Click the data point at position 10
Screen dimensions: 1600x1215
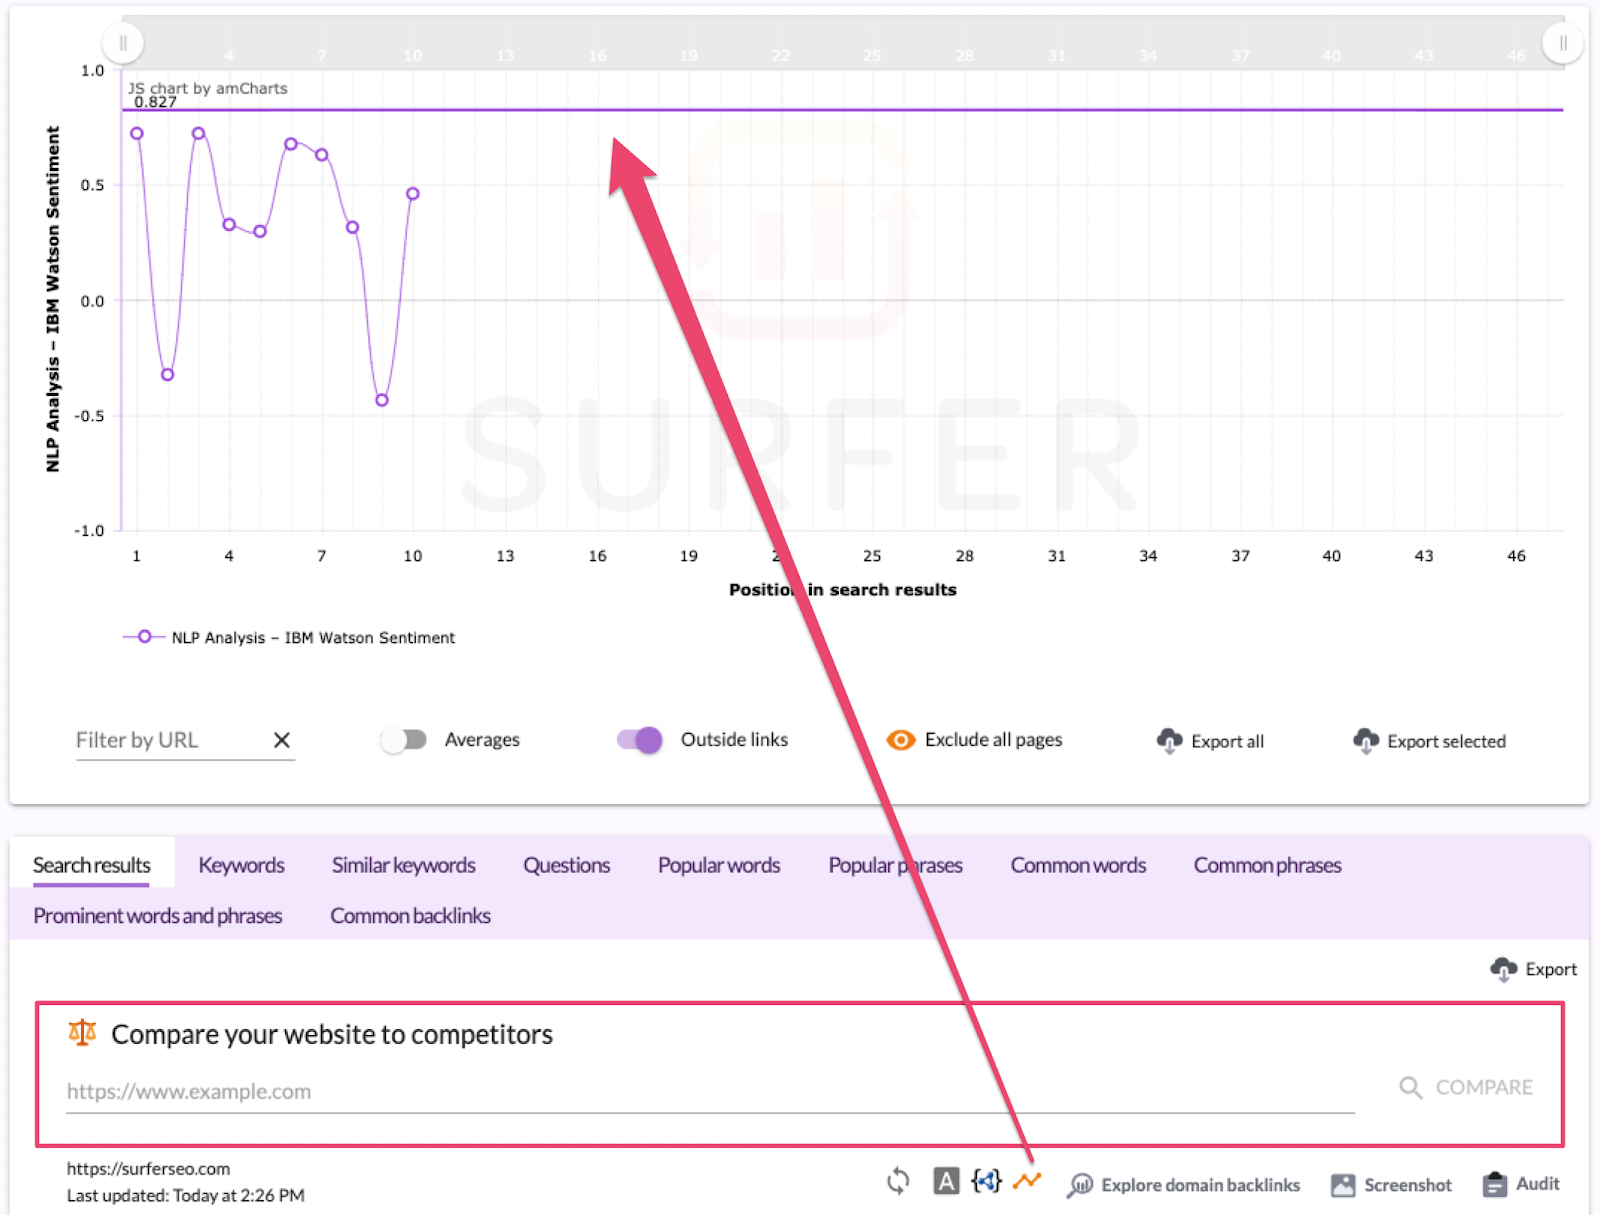coord(412,194)
